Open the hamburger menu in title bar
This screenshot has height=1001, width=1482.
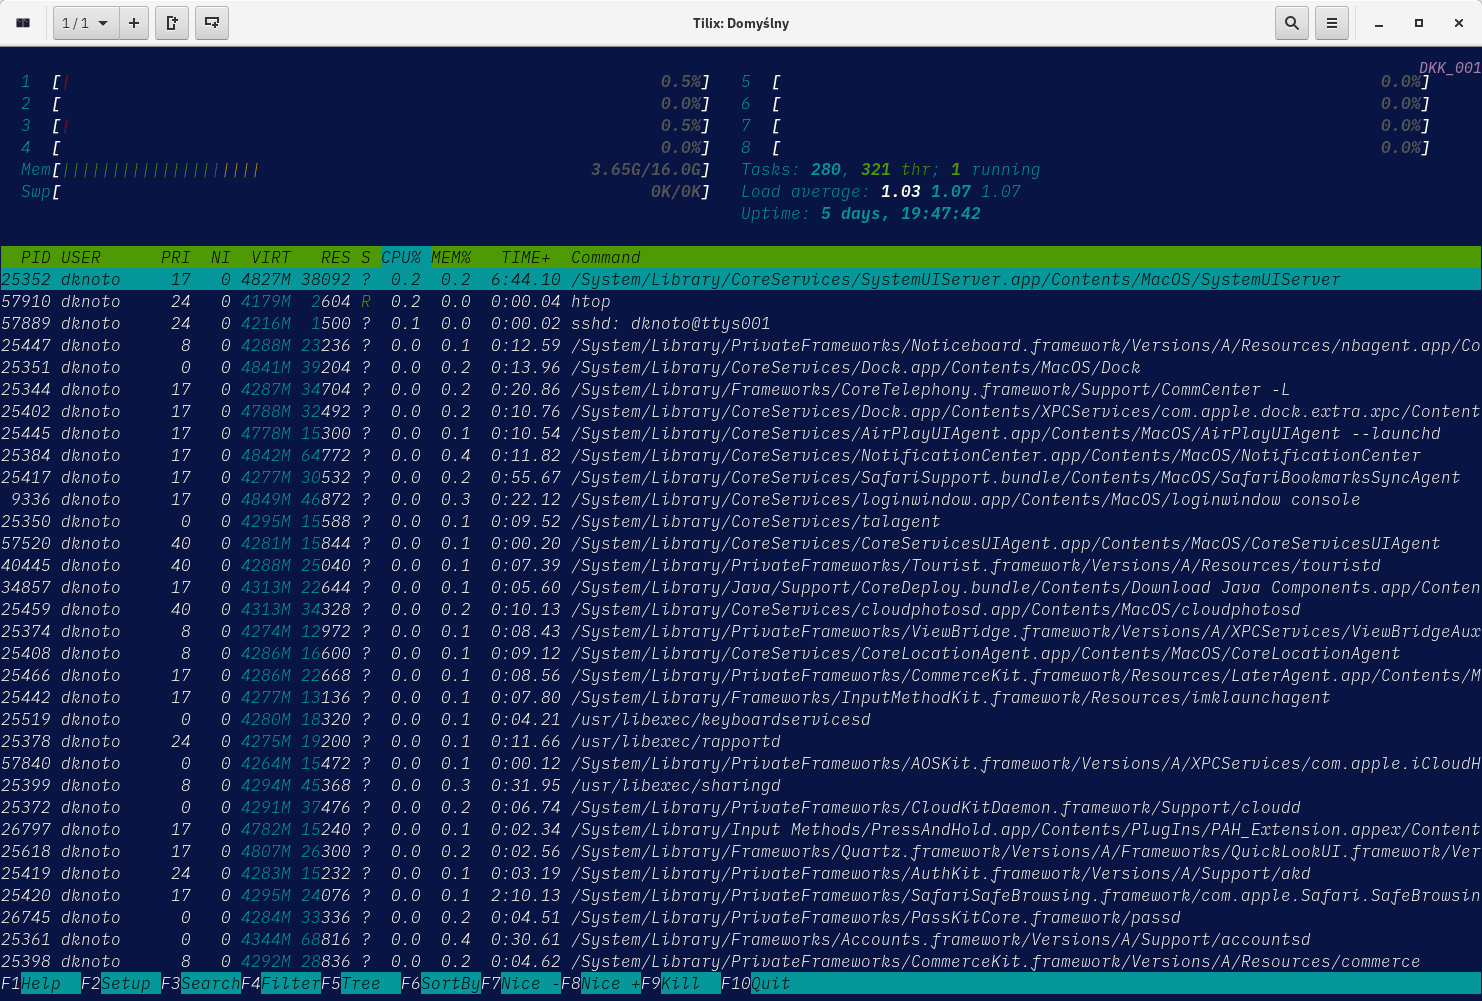[1332, 23]
